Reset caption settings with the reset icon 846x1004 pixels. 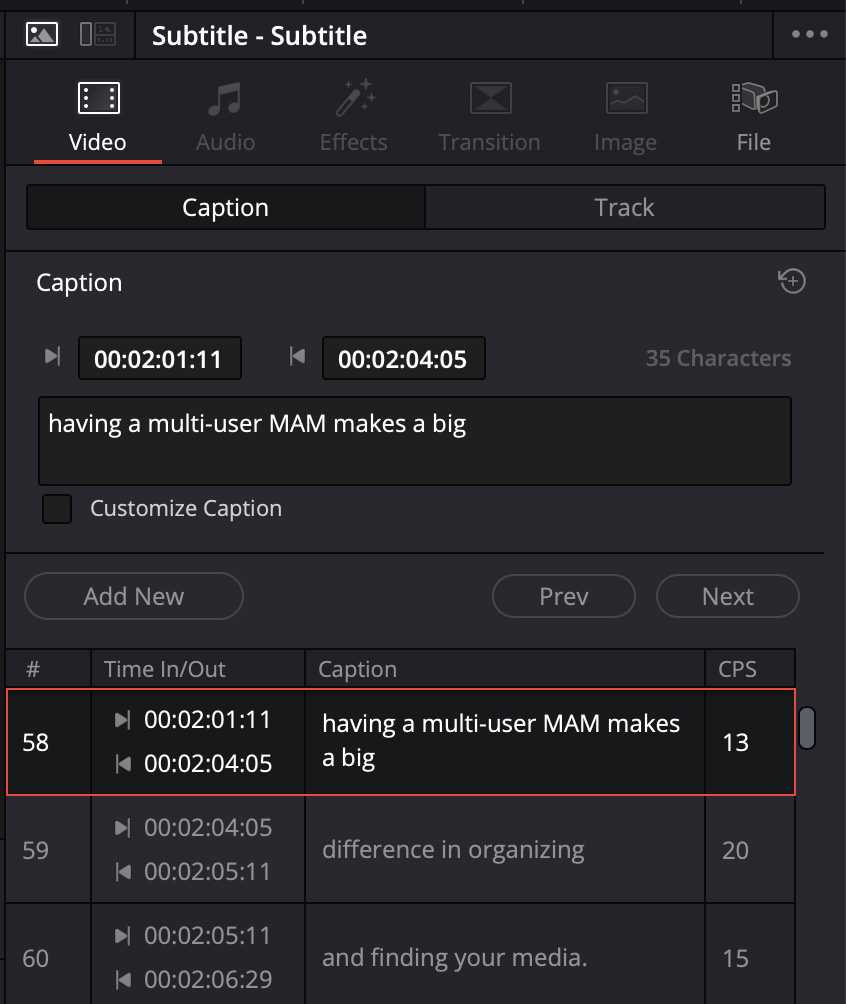(792, 282)
